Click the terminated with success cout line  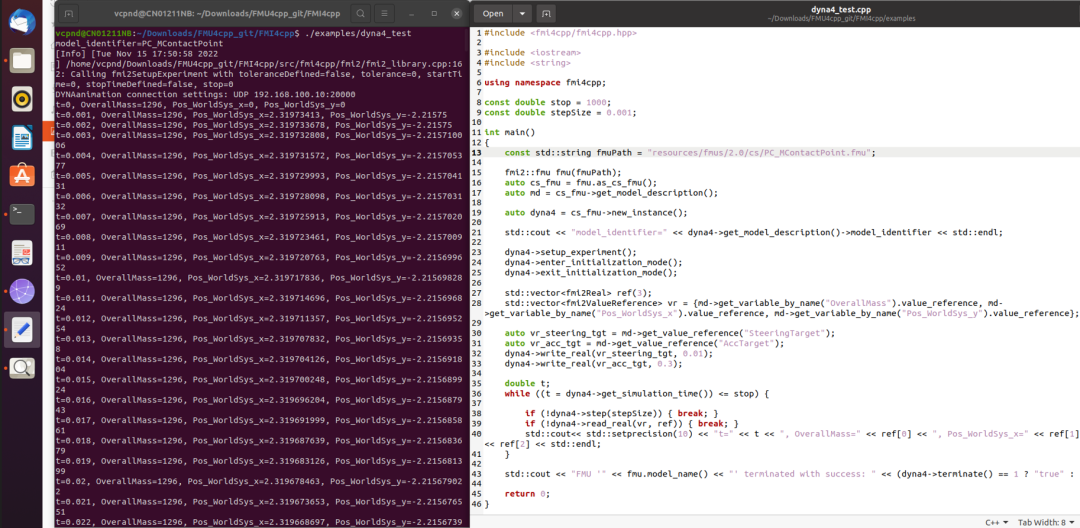pos(791,474)
